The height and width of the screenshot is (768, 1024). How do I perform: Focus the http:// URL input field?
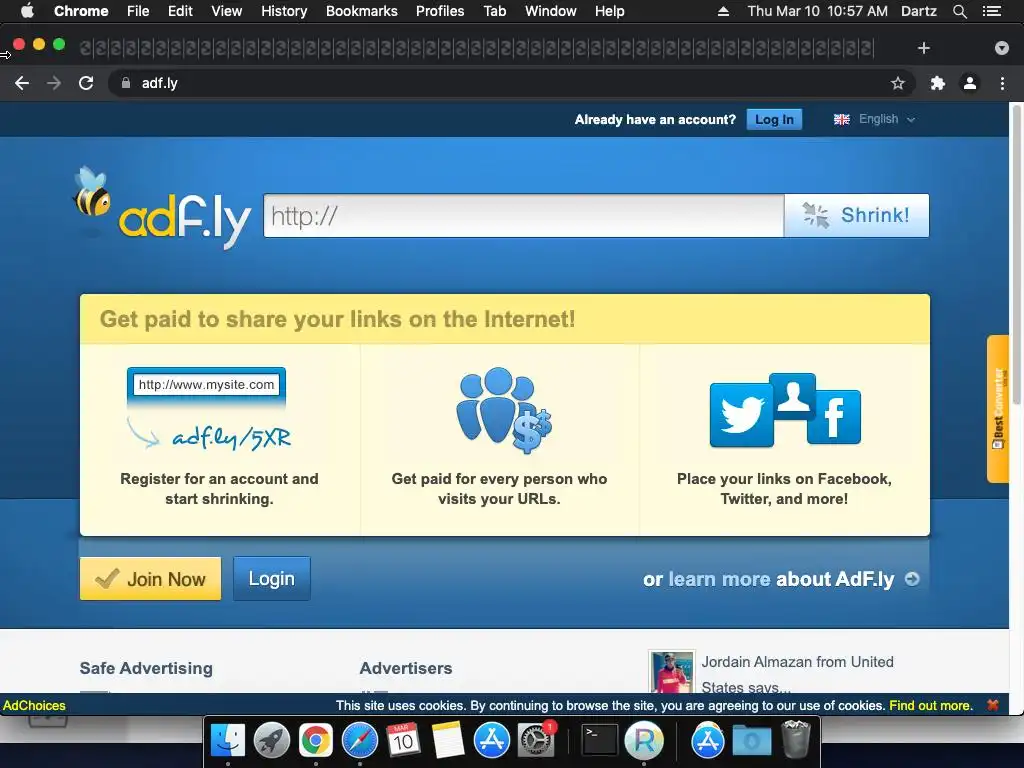(524, 216)
